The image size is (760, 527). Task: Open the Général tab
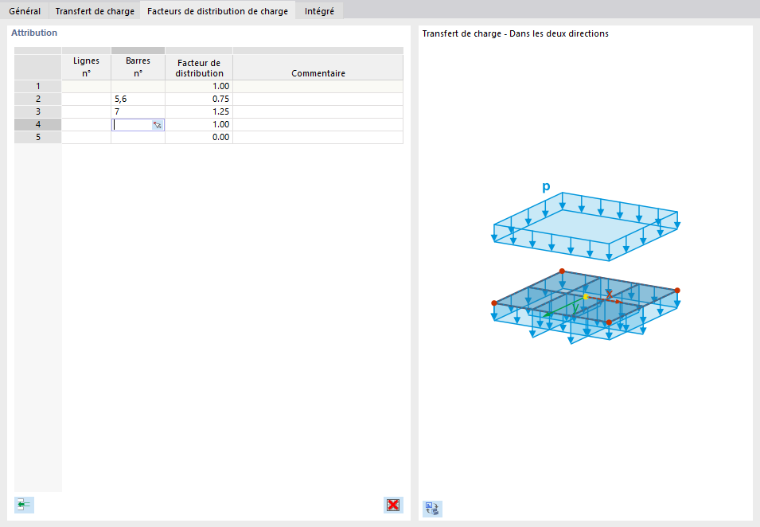click(x=25, y=11)
